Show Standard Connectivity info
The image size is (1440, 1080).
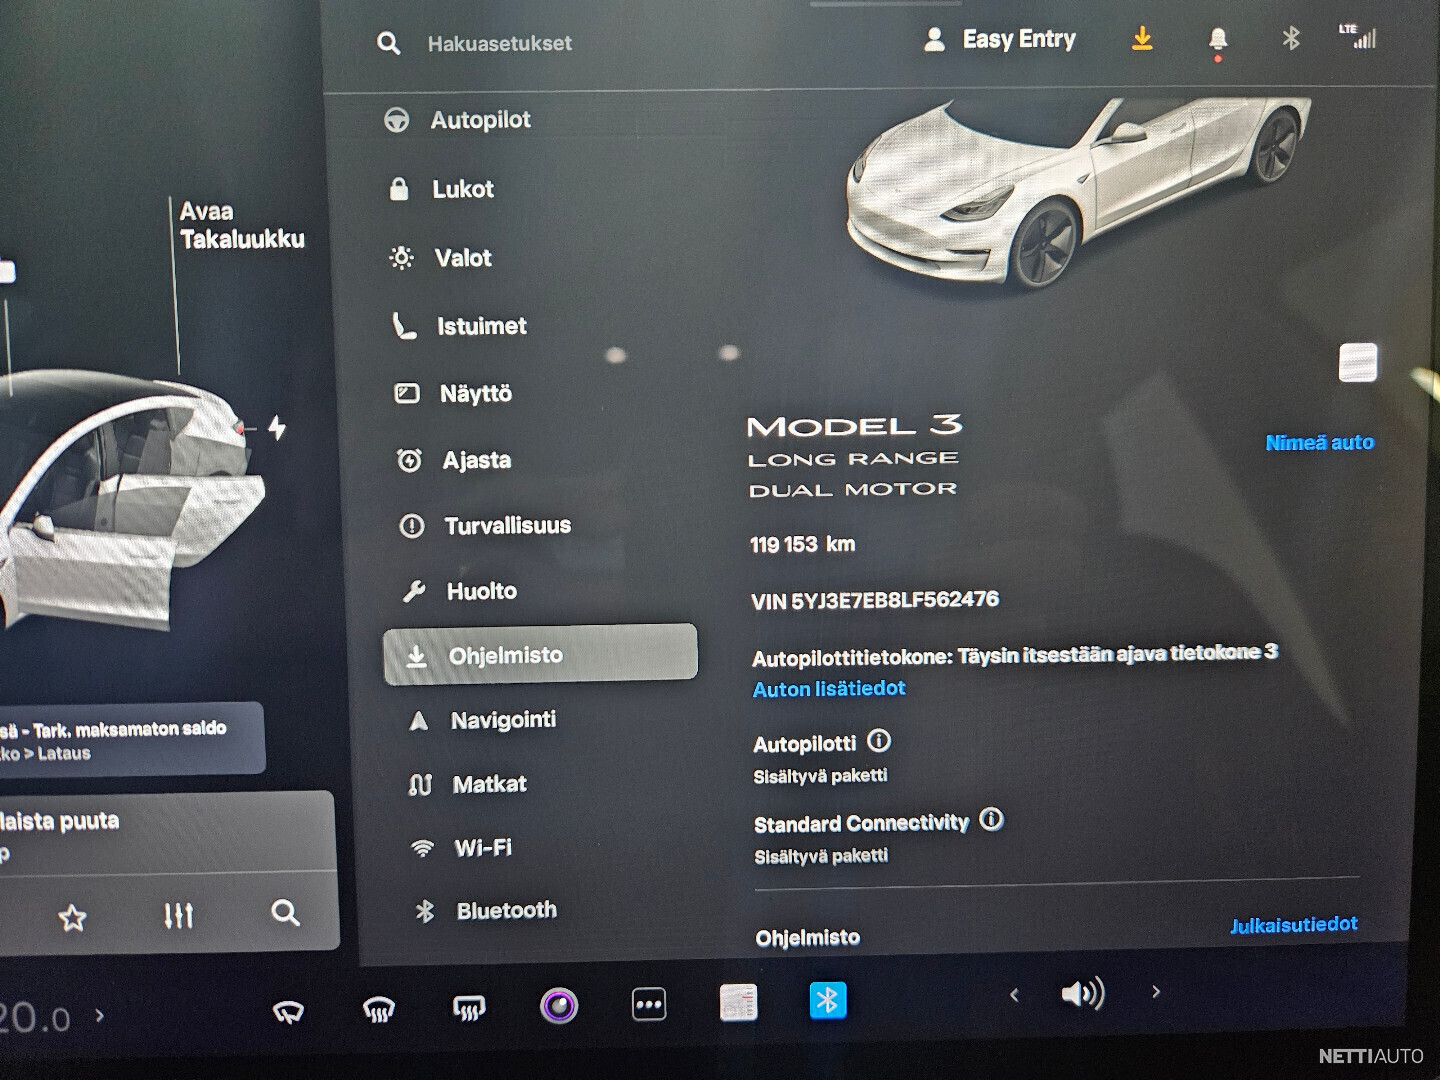[991, 820]
